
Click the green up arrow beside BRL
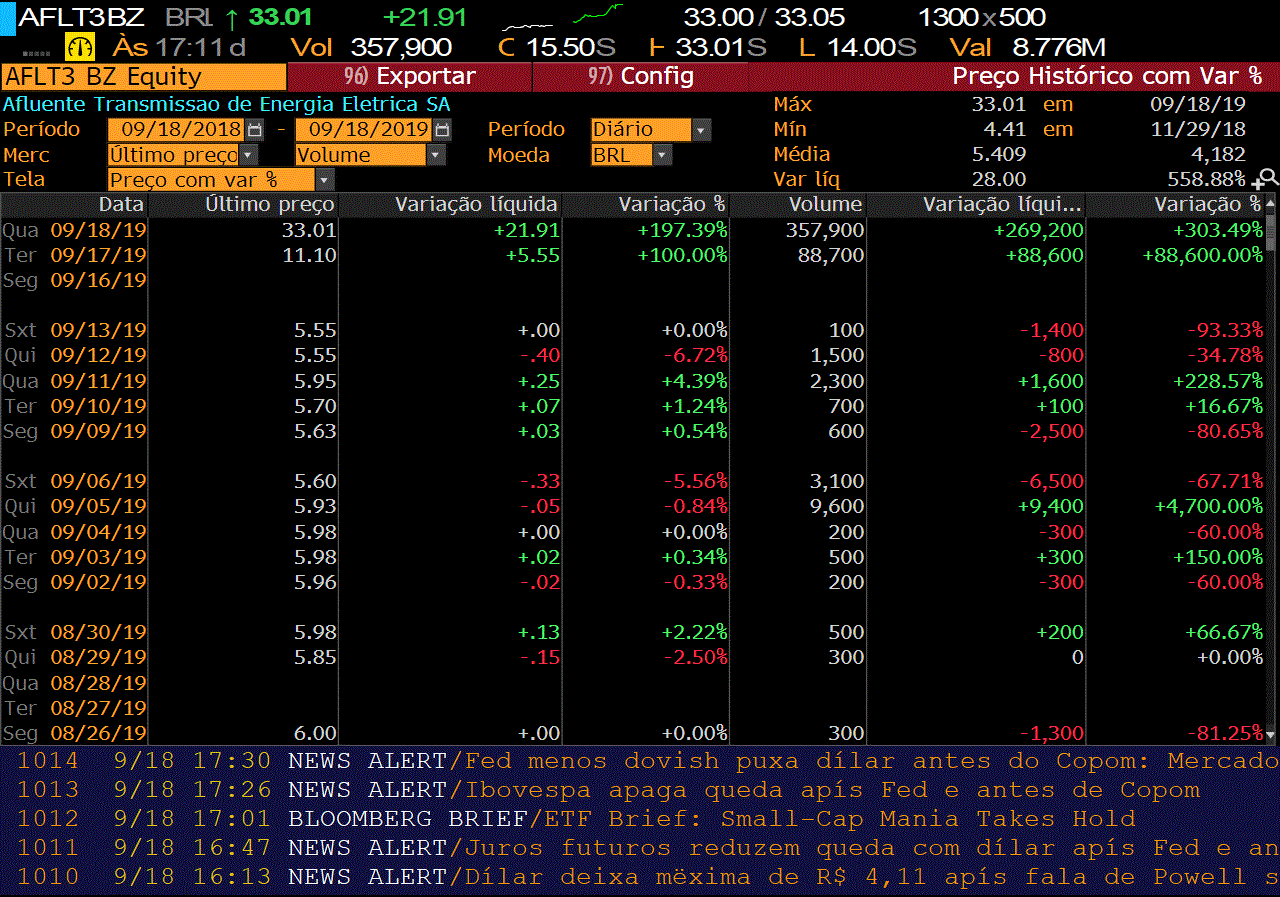[x=232, y=17]
